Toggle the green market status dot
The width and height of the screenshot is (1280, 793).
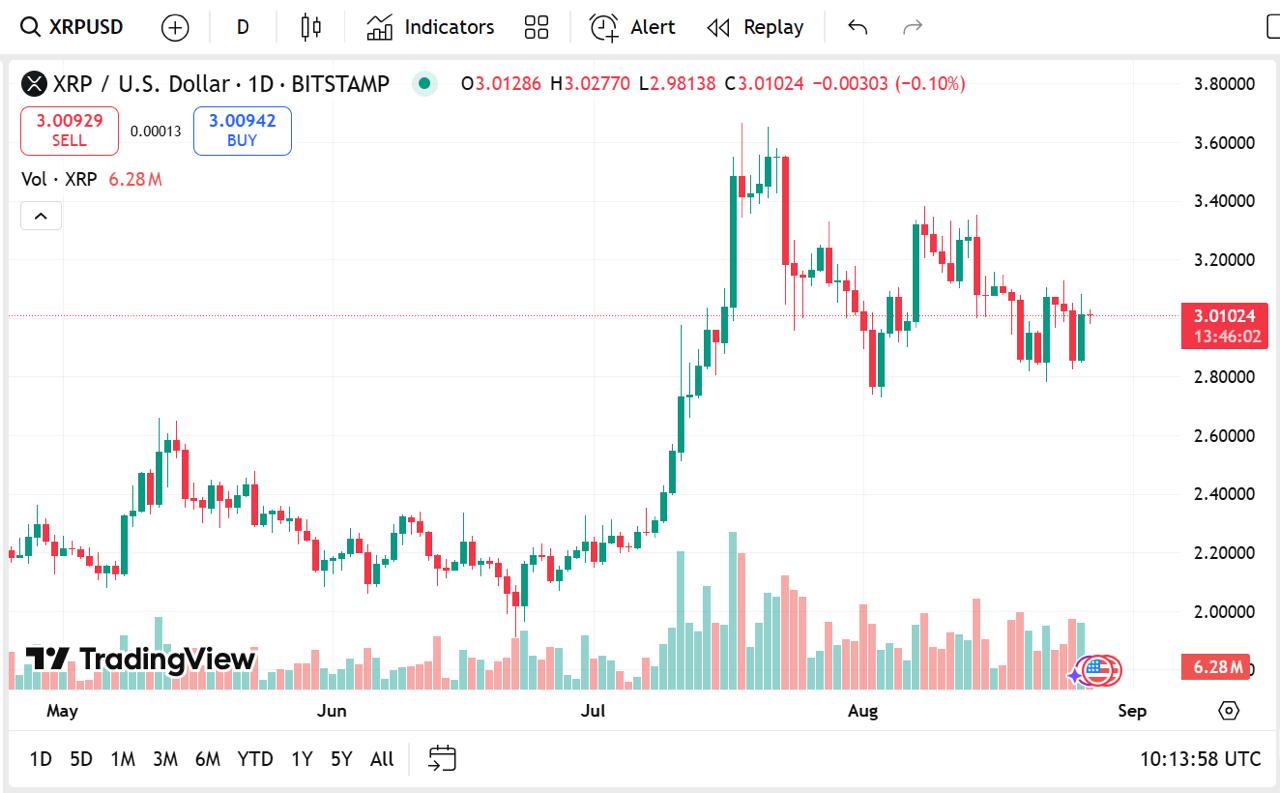pyautogui.click(x=425, y=84)
